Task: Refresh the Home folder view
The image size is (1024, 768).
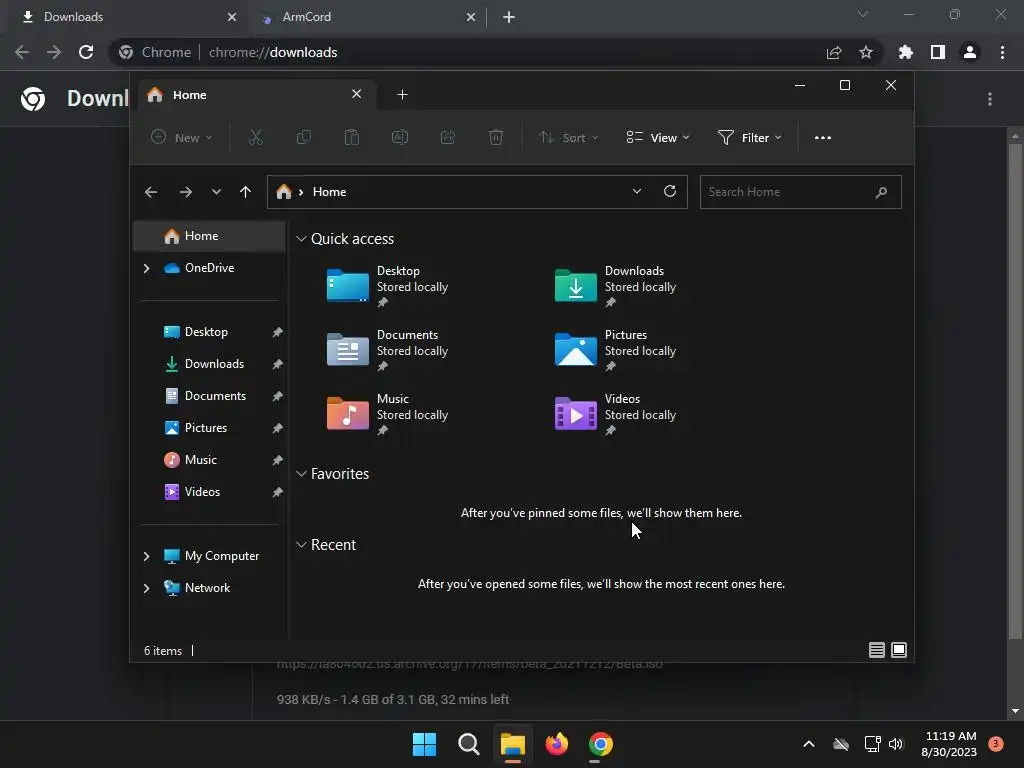Action: coord(669,191)
